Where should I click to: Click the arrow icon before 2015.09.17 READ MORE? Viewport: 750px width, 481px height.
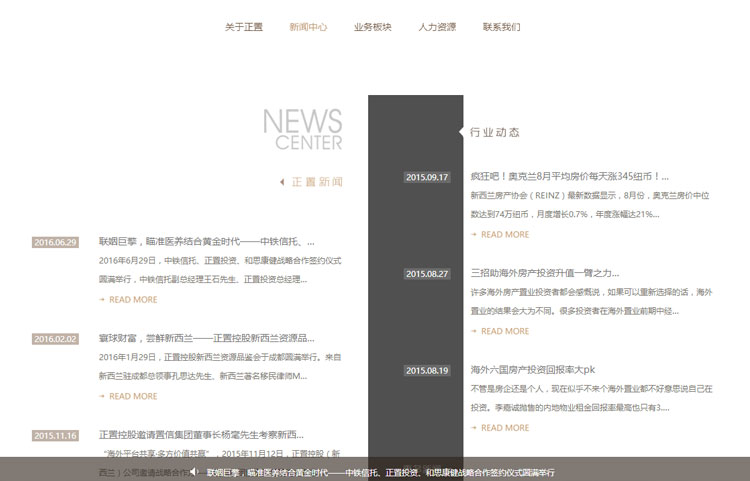point(474,235)
